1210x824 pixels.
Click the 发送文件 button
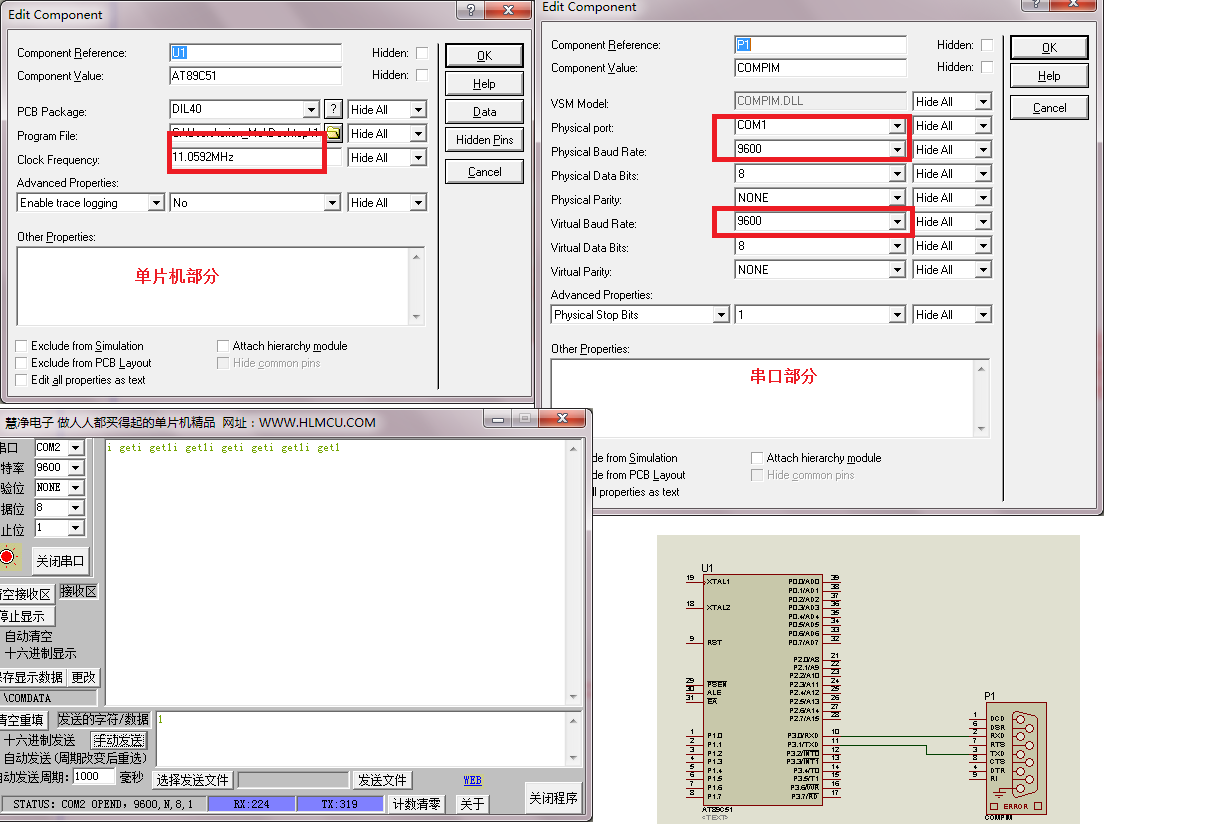(382, 780)
